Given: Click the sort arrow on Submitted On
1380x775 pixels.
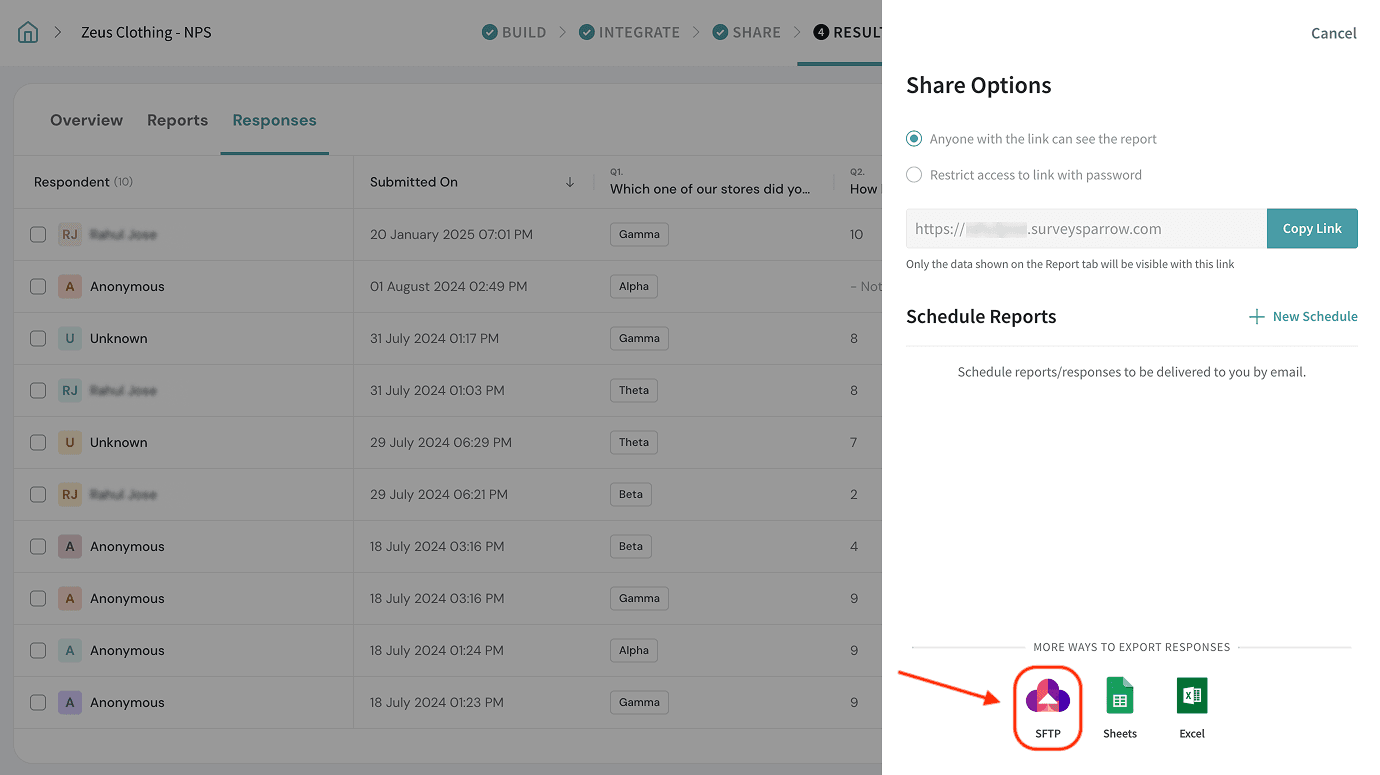Looking at the screenshot, I should (570, 182).
